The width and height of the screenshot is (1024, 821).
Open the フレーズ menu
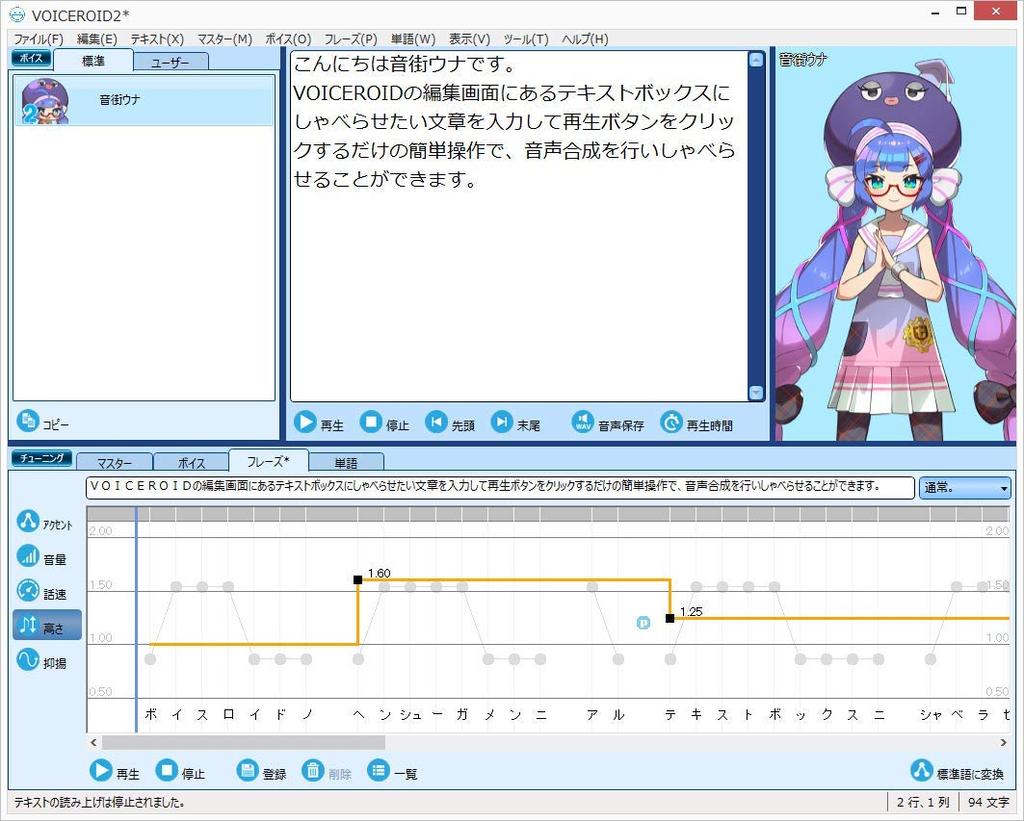[350, 39]
